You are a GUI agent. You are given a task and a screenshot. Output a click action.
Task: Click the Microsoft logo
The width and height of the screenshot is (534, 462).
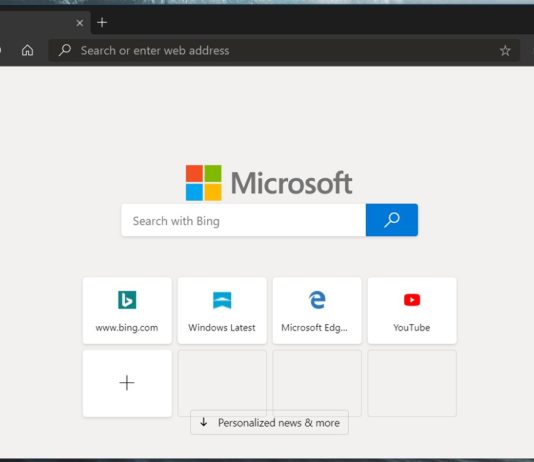coord(269,183)
